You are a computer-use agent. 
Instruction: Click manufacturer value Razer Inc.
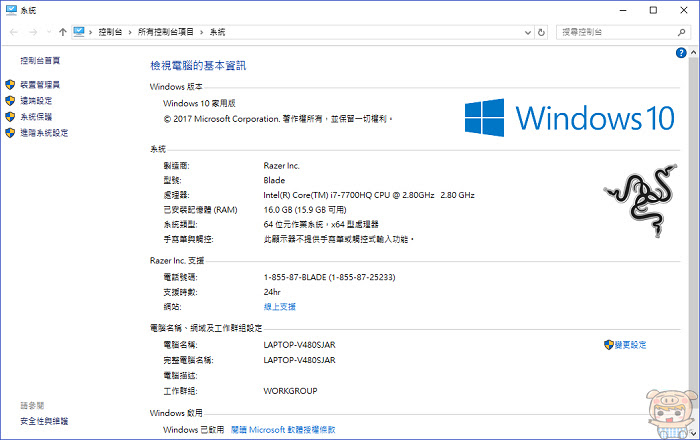pyautogui.click(x=281, y=166)
